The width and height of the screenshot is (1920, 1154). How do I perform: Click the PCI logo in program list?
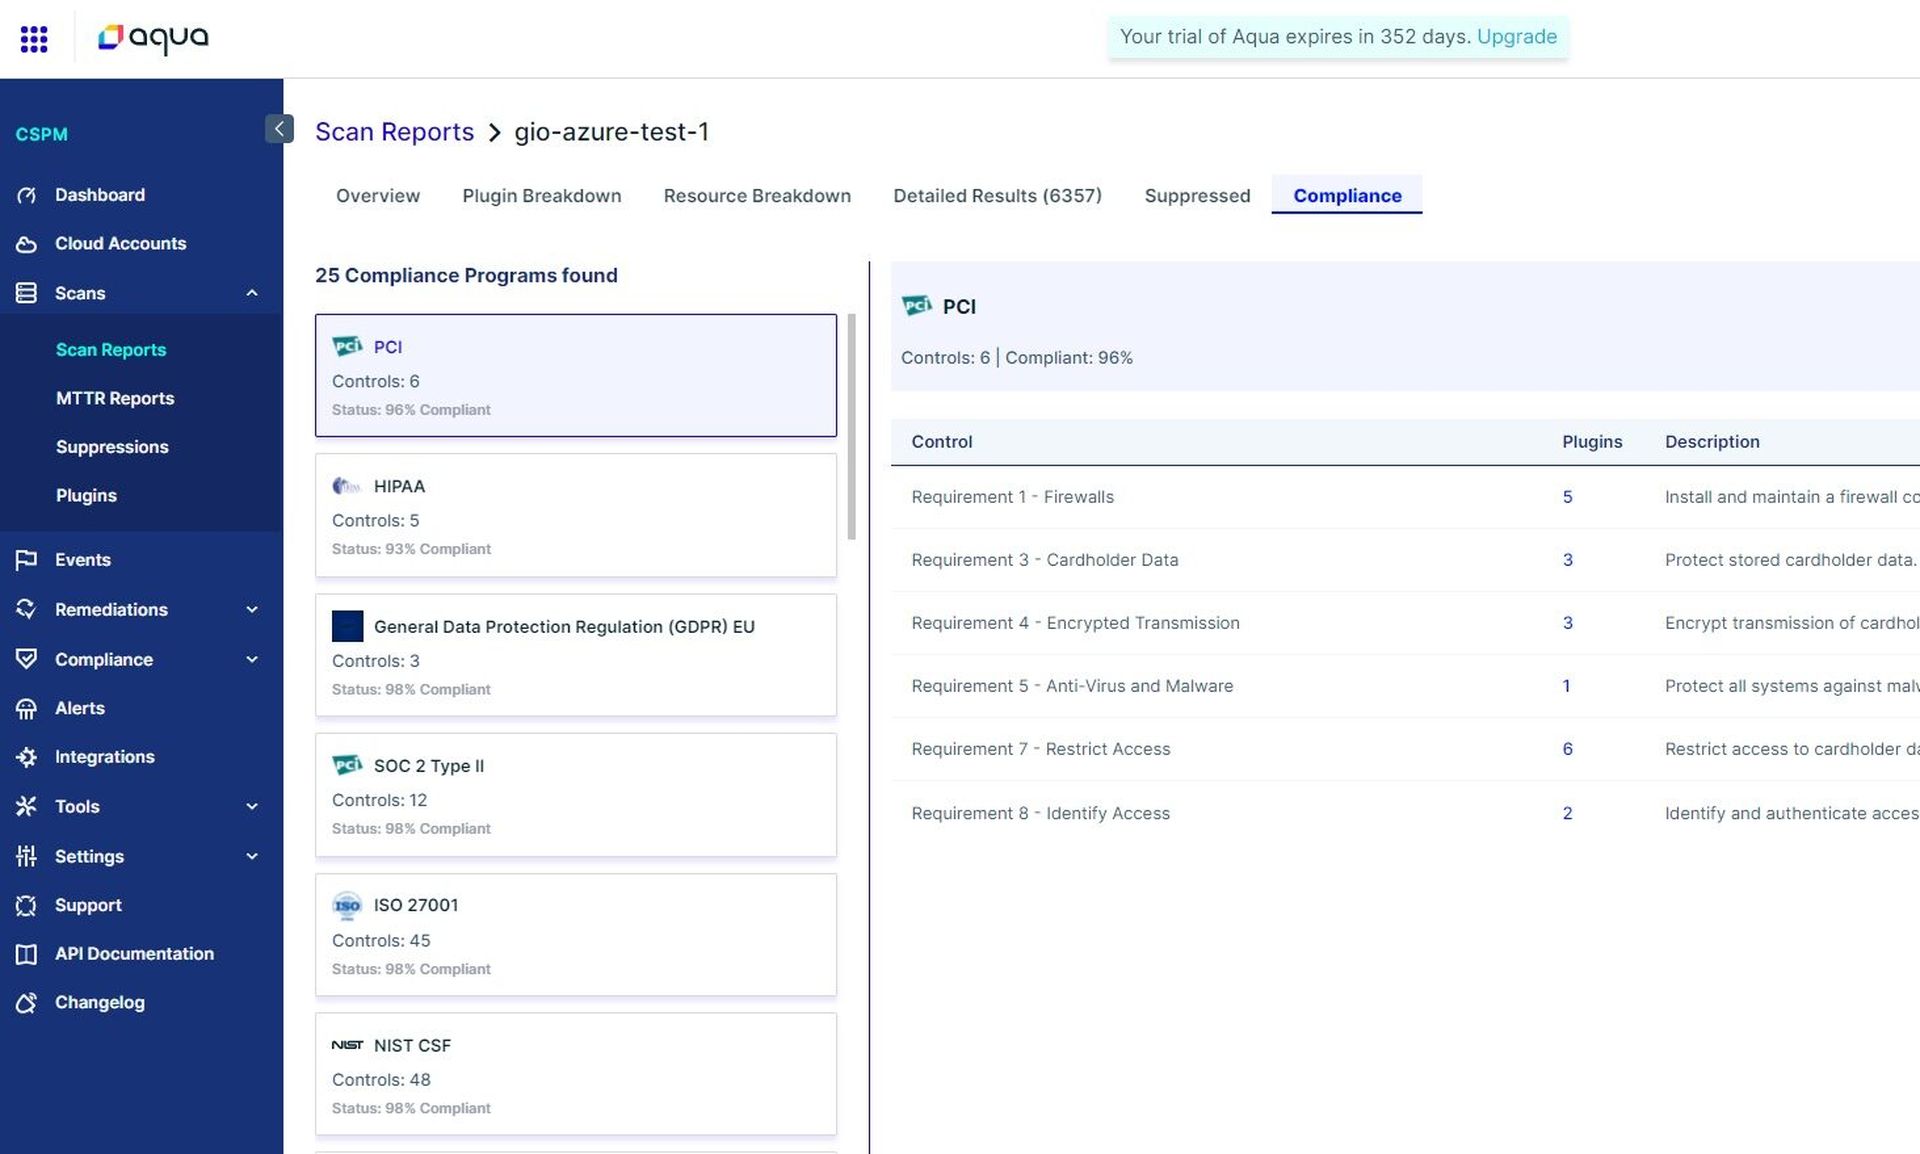coord(347,346)
